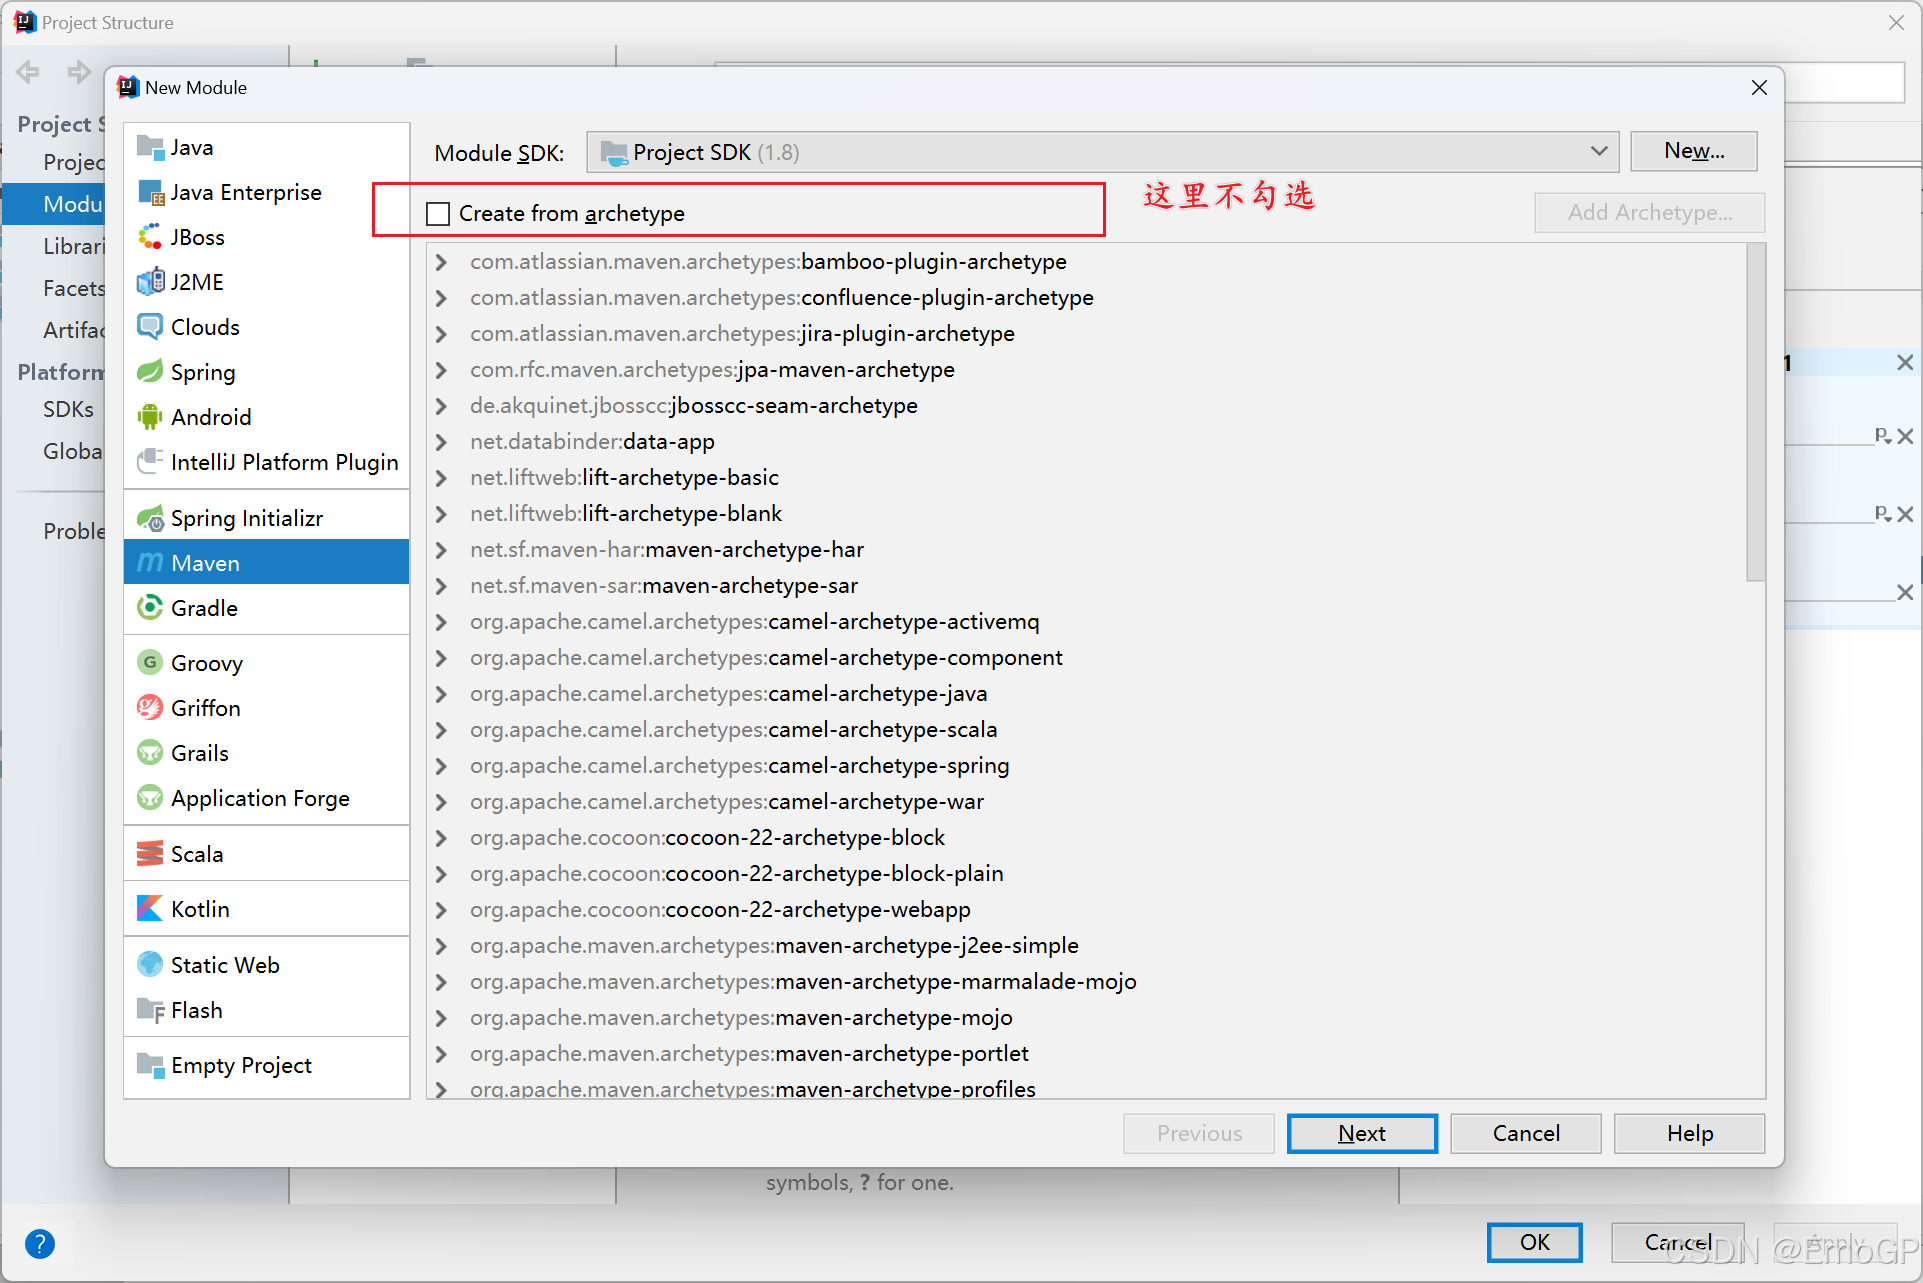Screen dimensions: 1923x1283
Task: Select the JBoss icon in module list
Action: [150, 237]
